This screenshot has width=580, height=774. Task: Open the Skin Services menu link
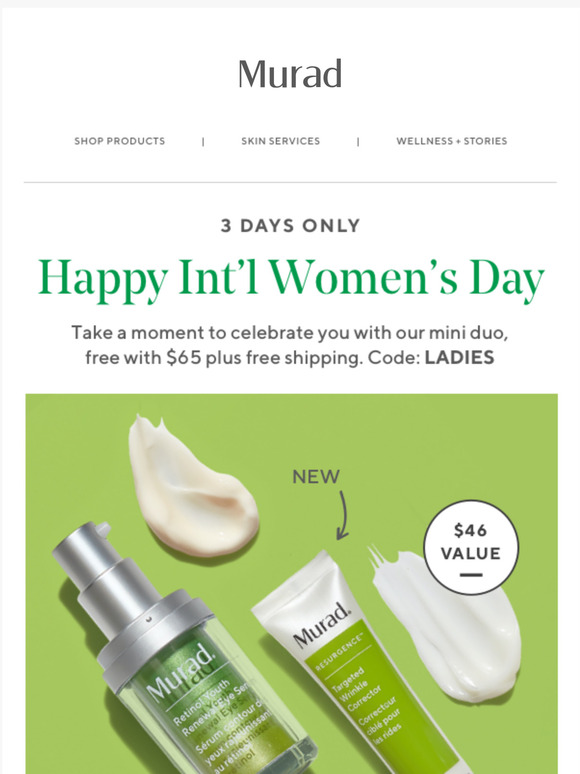[x=280, y=141]
